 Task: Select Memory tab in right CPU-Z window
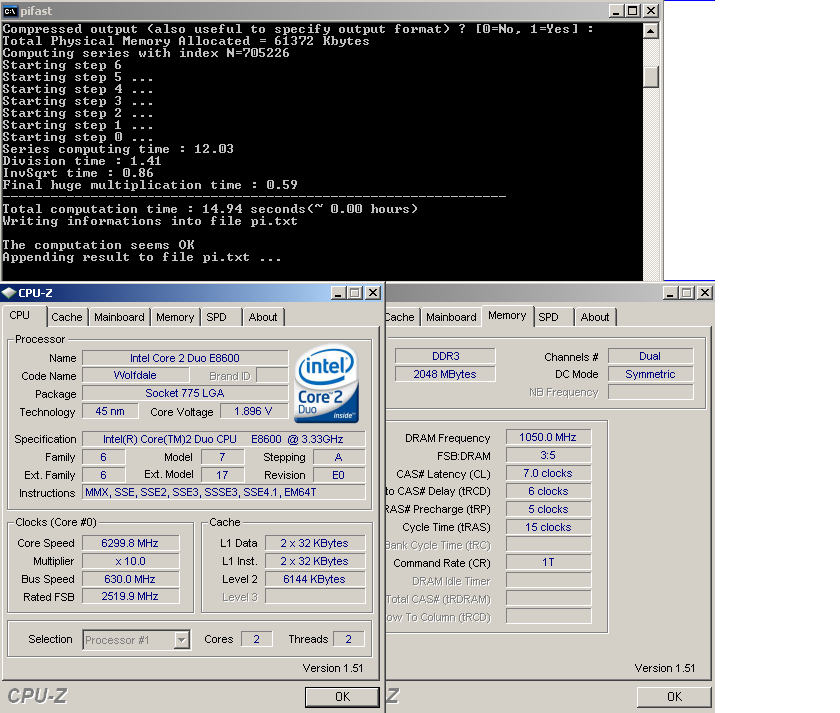[507, 316]
